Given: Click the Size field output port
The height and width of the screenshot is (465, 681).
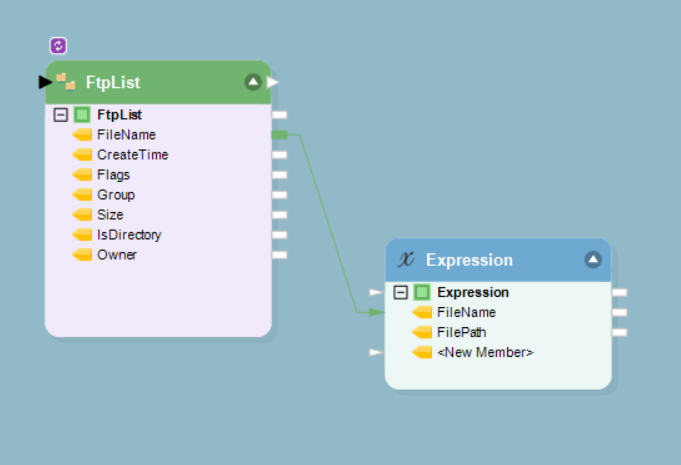Looking at the screenshot, I should click(280, 215).
